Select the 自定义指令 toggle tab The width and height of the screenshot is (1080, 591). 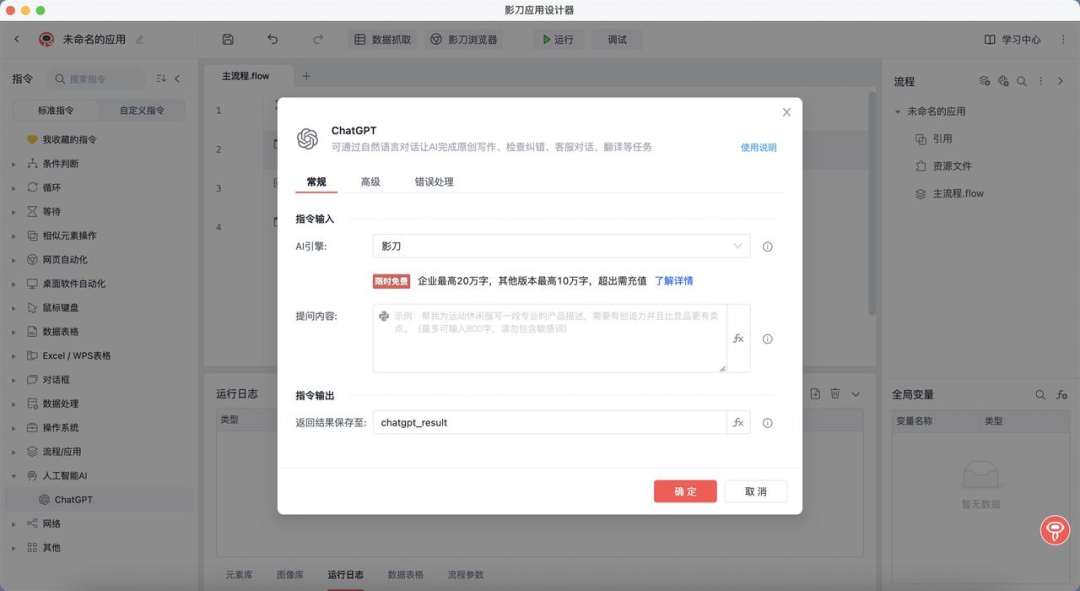(x=142, y=110)
